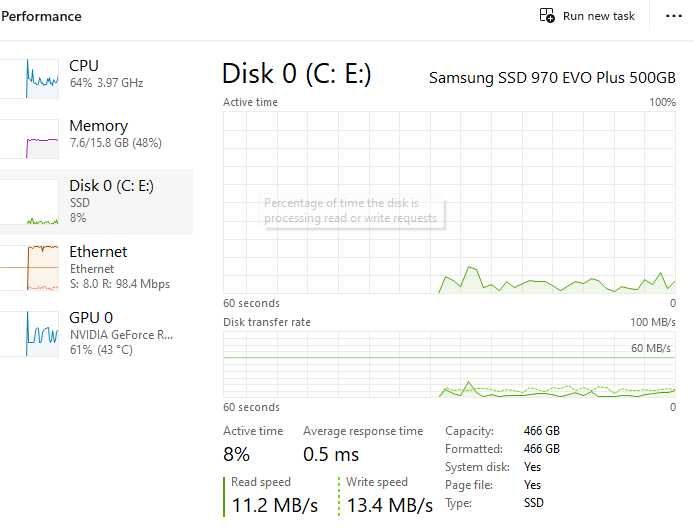Click the Disk 0 mini graph thumbnail
Screen dimensions: 694x529
[x=29, y=206]
